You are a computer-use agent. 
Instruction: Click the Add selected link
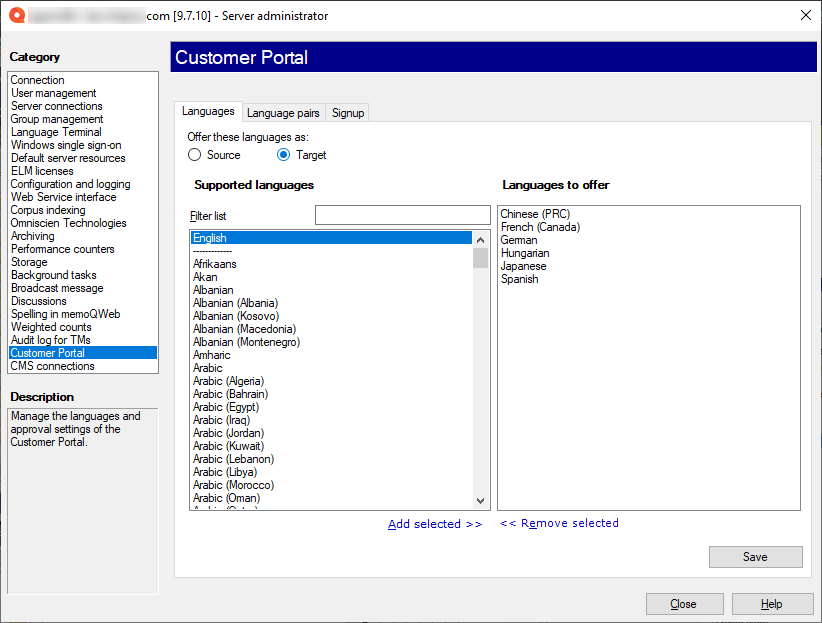434,524
